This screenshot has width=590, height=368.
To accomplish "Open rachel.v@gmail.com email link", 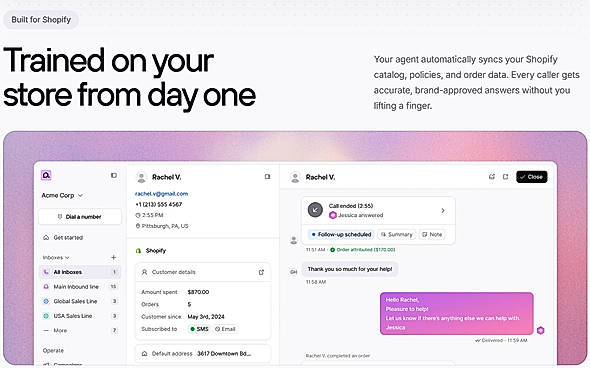I will click(x=161, y=194).
